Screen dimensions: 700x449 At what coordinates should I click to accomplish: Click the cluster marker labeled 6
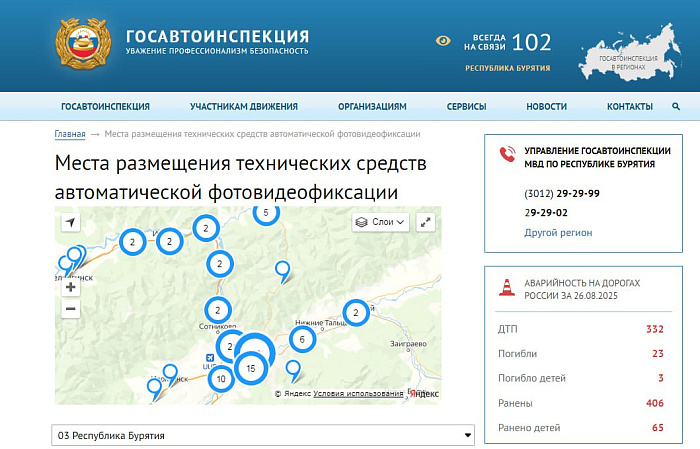(x=302, y=340)
